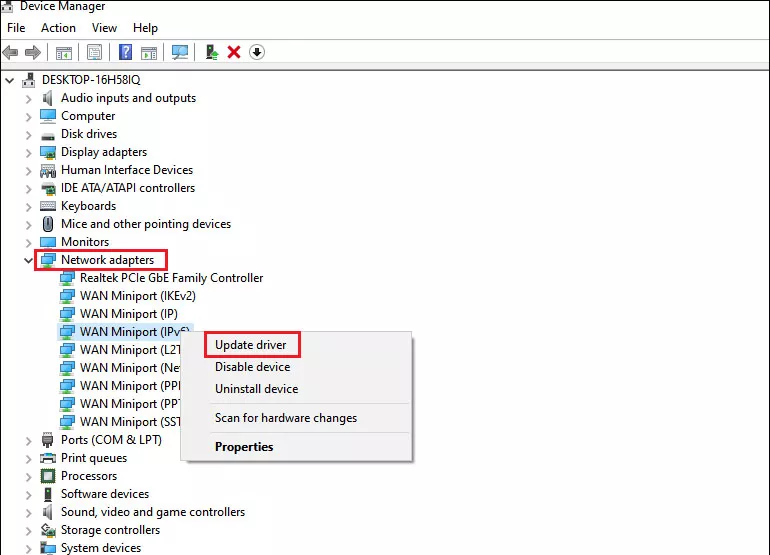Click the Display adapters category icon
The width and height of the screenshot is (770, 555).
pyautogui.click(x=48, y=152)
